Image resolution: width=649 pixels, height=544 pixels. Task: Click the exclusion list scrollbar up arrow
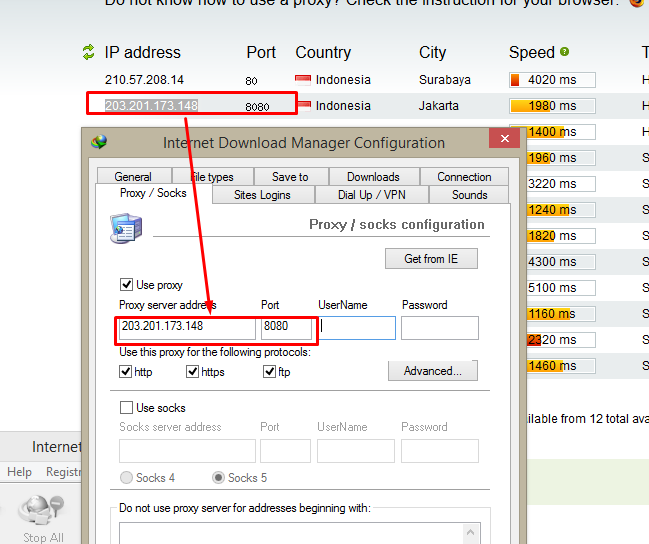click(x=471, y=532)
